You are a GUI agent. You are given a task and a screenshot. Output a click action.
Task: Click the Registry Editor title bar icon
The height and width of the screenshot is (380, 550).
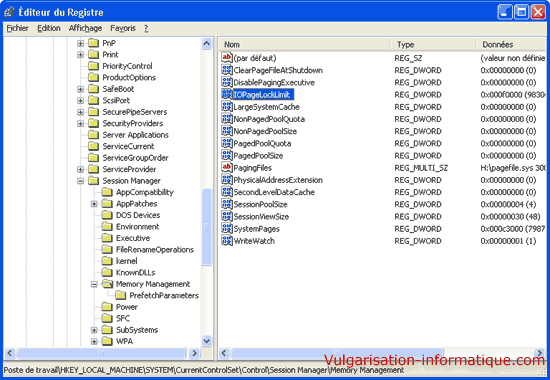(9, 12)
